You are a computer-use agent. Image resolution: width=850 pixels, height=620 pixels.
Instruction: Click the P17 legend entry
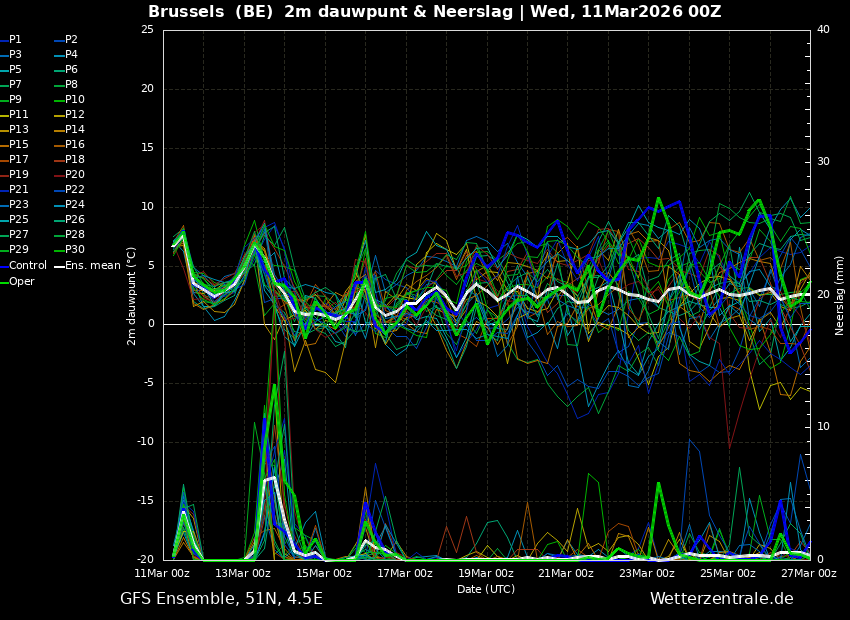(14, 159)
